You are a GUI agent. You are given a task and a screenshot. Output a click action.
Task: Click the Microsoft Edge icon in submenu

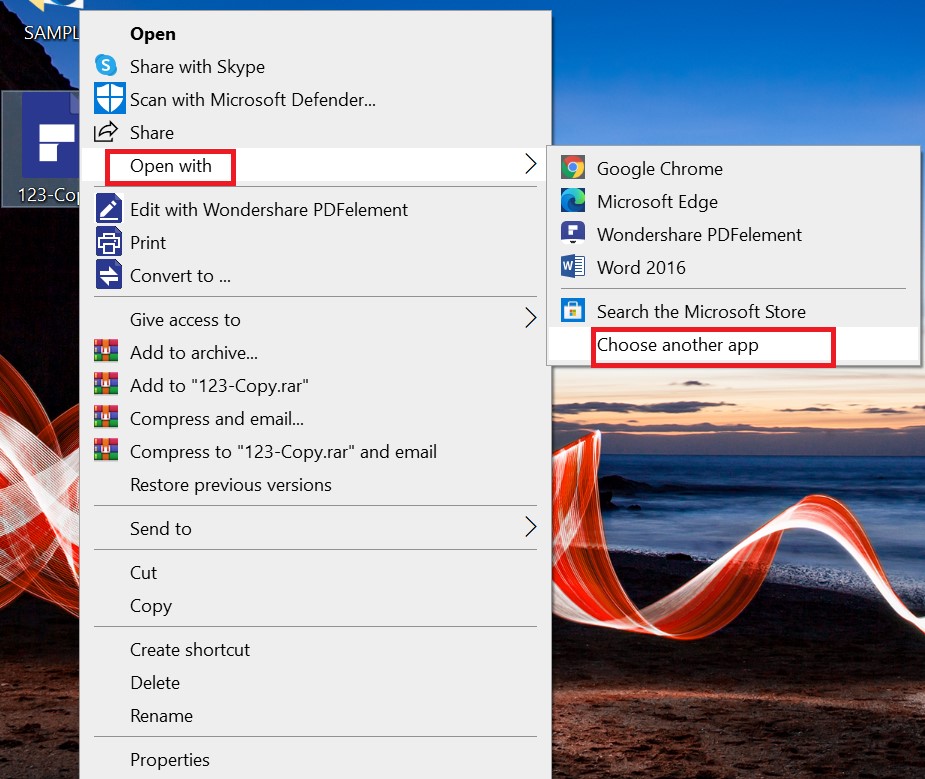point(573,201)
